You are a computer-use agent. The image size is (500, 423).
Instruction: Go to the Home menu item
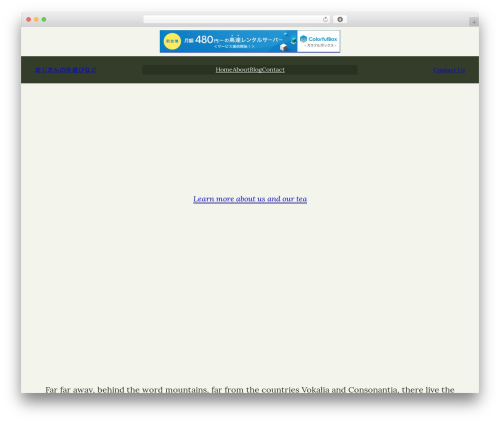tap(224, 70)
